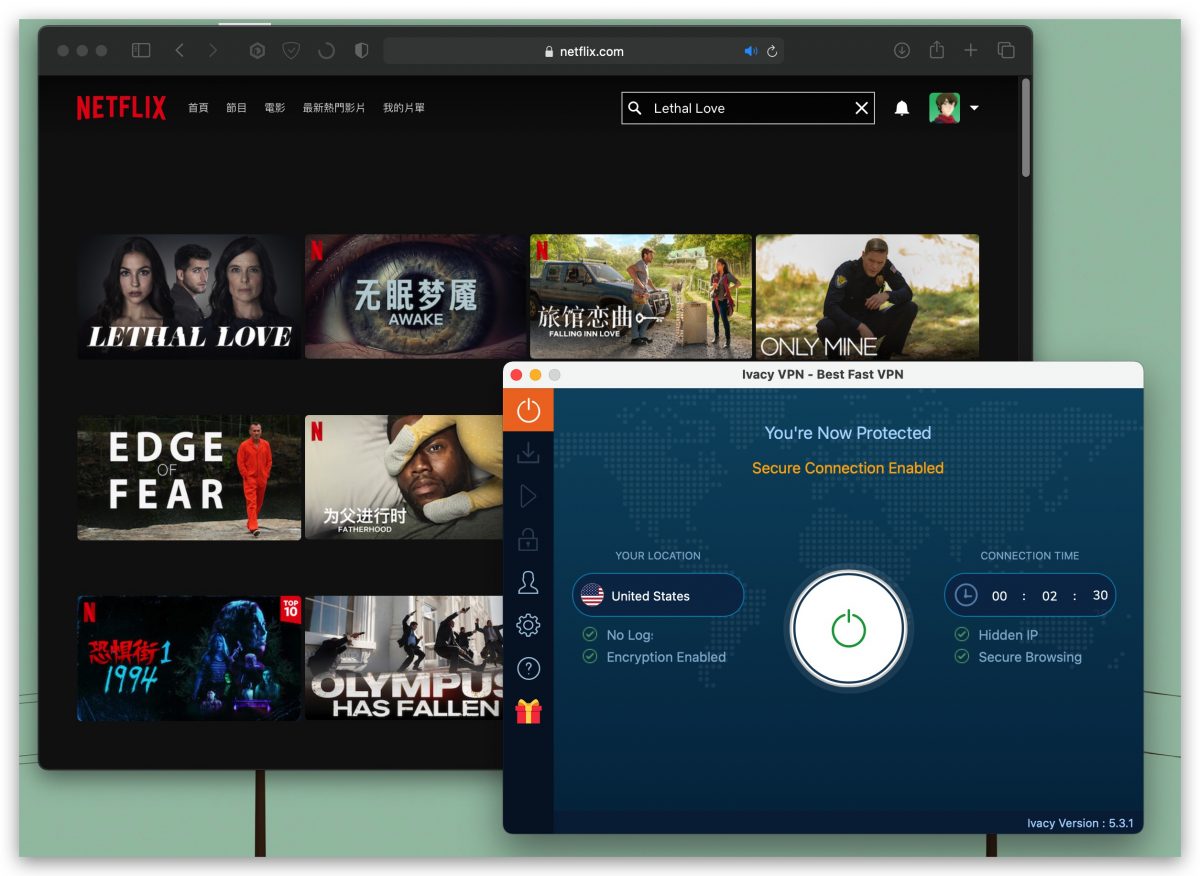
Task: Open Netflix notifications bell
Action: (902, 108)
